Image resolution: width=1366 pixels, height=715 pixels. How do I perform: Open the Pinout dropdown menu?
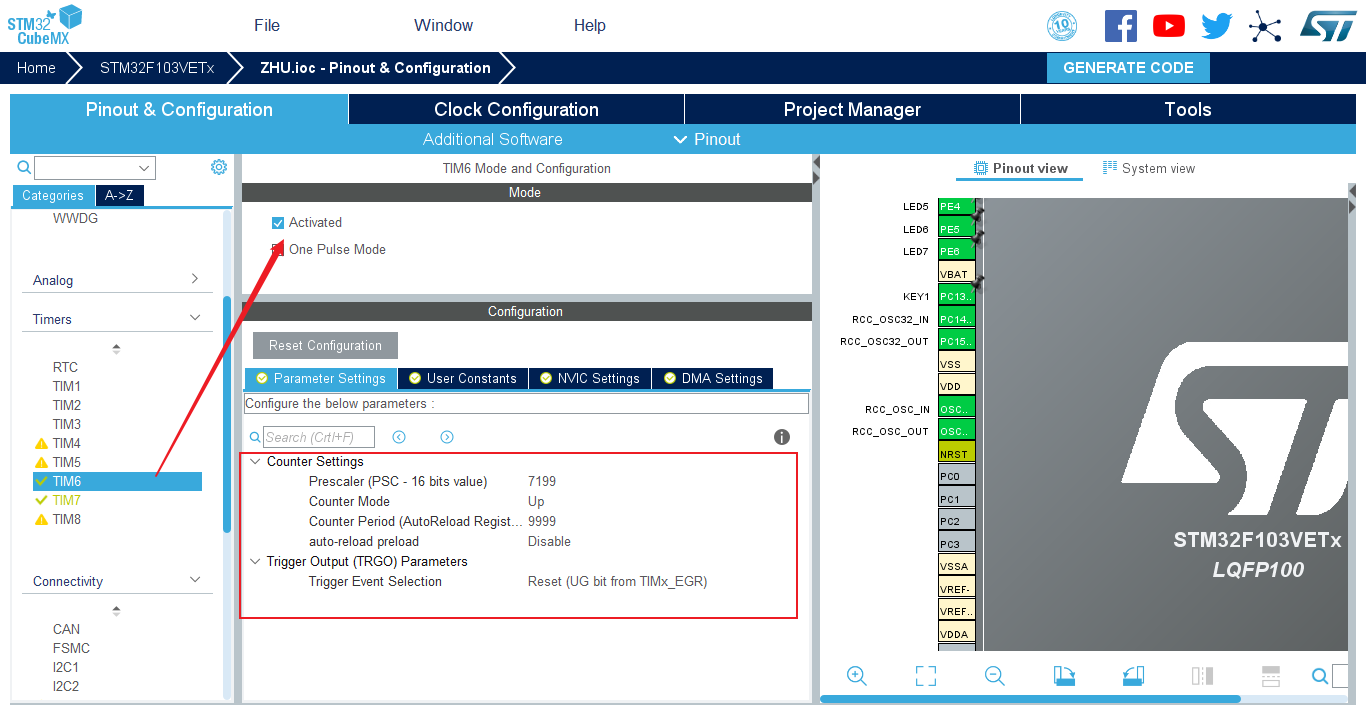click(x=707, y=139)
